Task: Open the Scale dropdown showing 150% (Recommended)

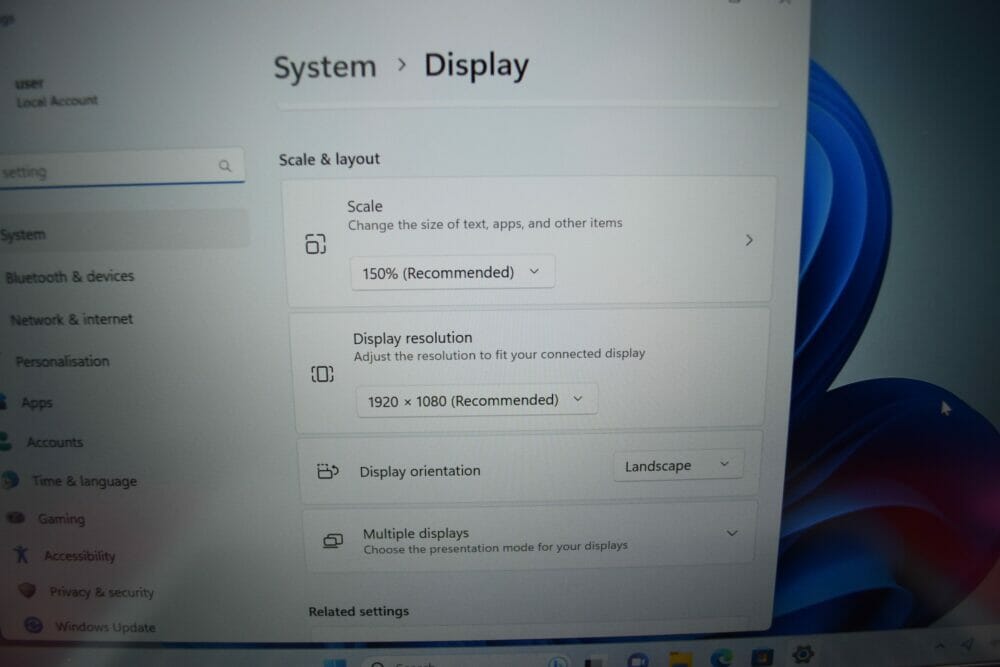Action: coord(452,272)
